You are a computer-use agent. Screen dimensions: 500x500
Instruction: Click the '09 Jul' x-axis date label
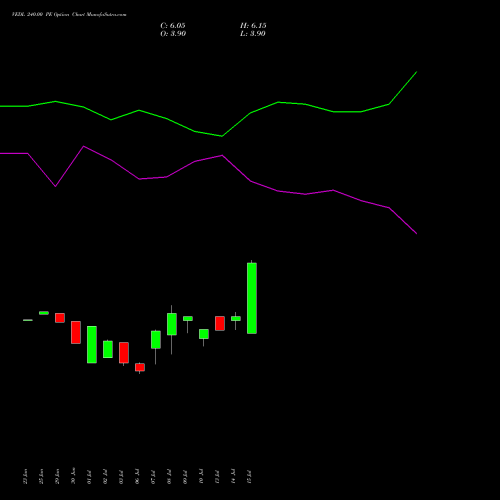point(185,477)
